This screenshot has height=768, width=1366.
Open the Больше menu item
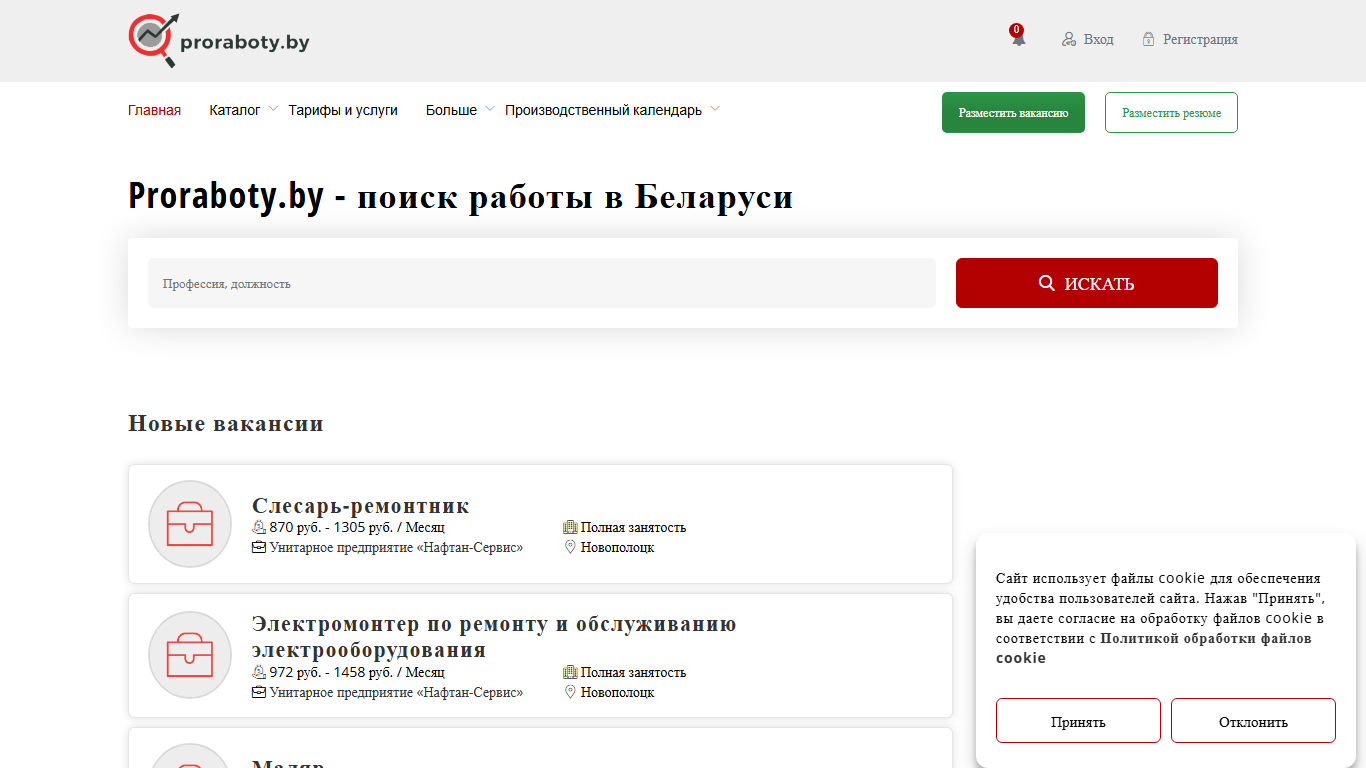451,110
